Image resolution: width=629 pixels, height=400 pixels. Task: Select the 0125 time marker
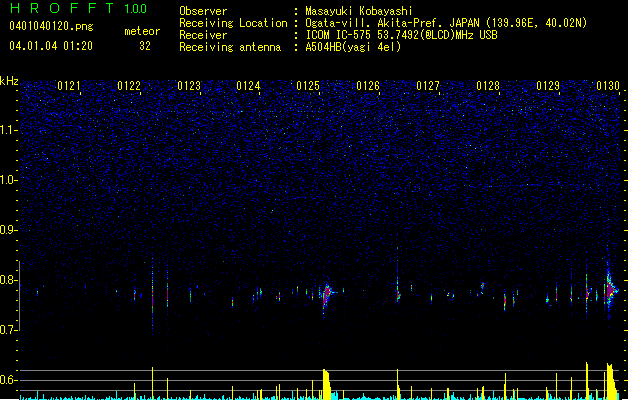308,85
